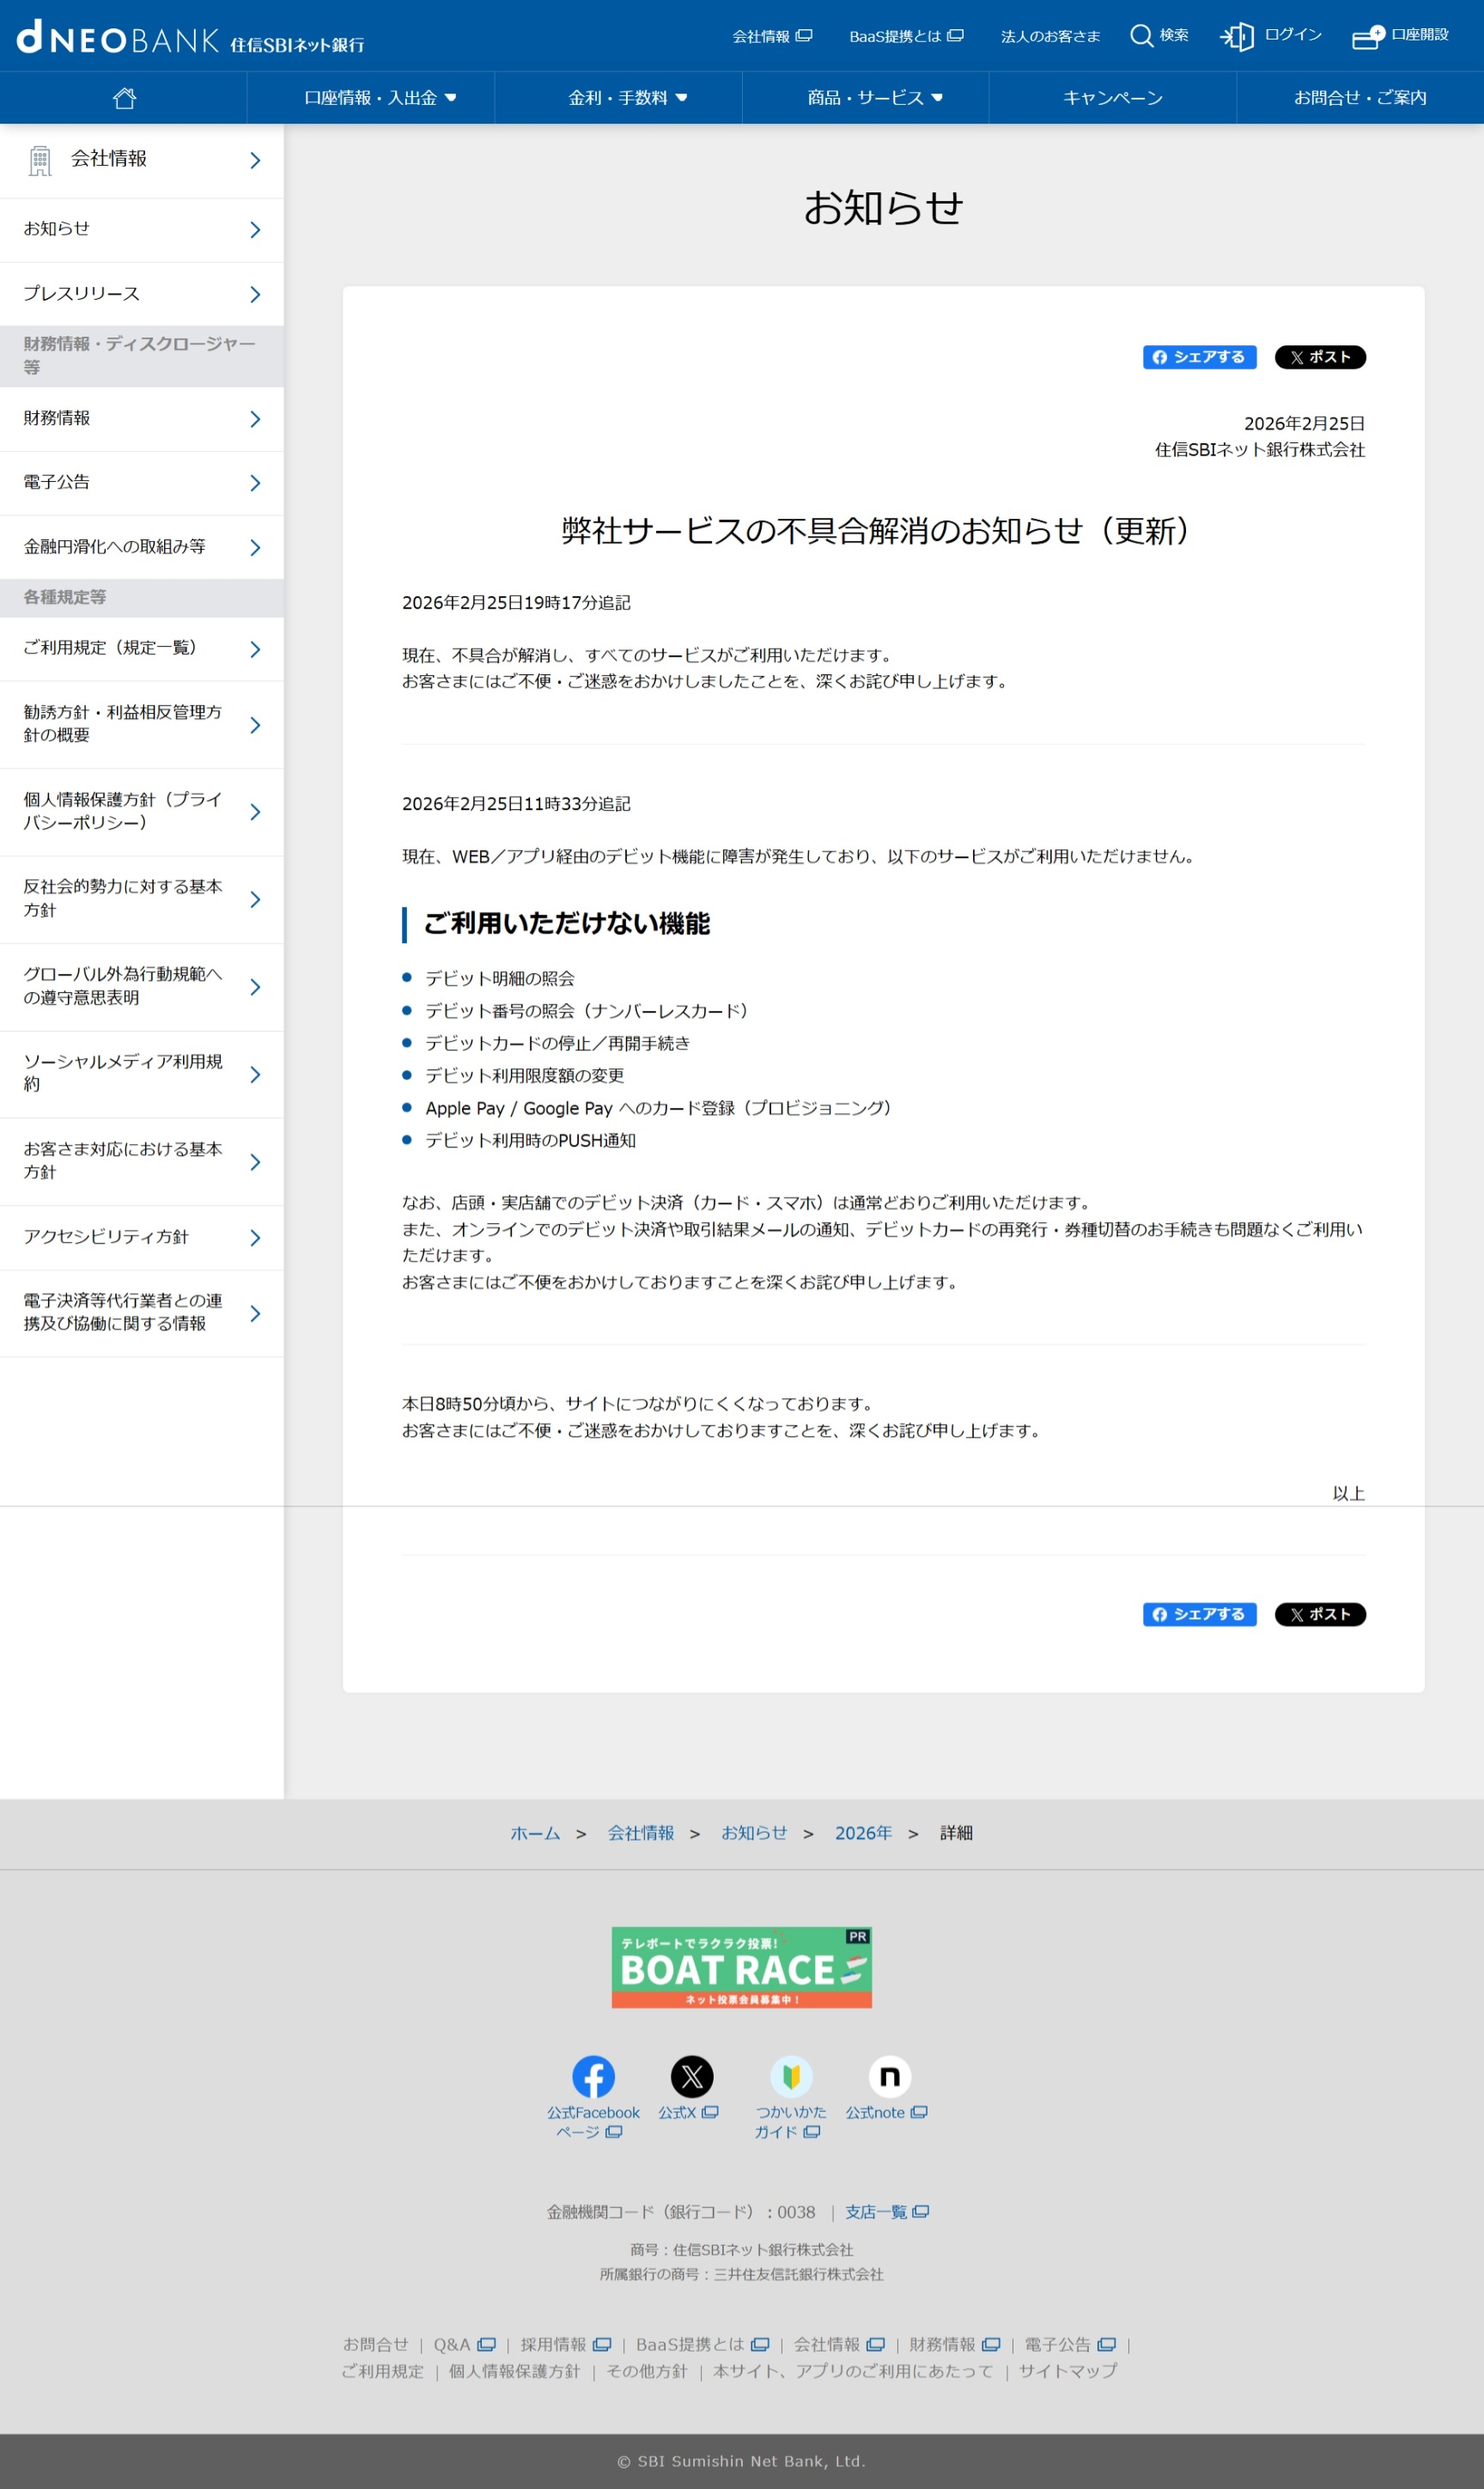Open the お問合せ・ご案内 menu item

(1359, 98)
